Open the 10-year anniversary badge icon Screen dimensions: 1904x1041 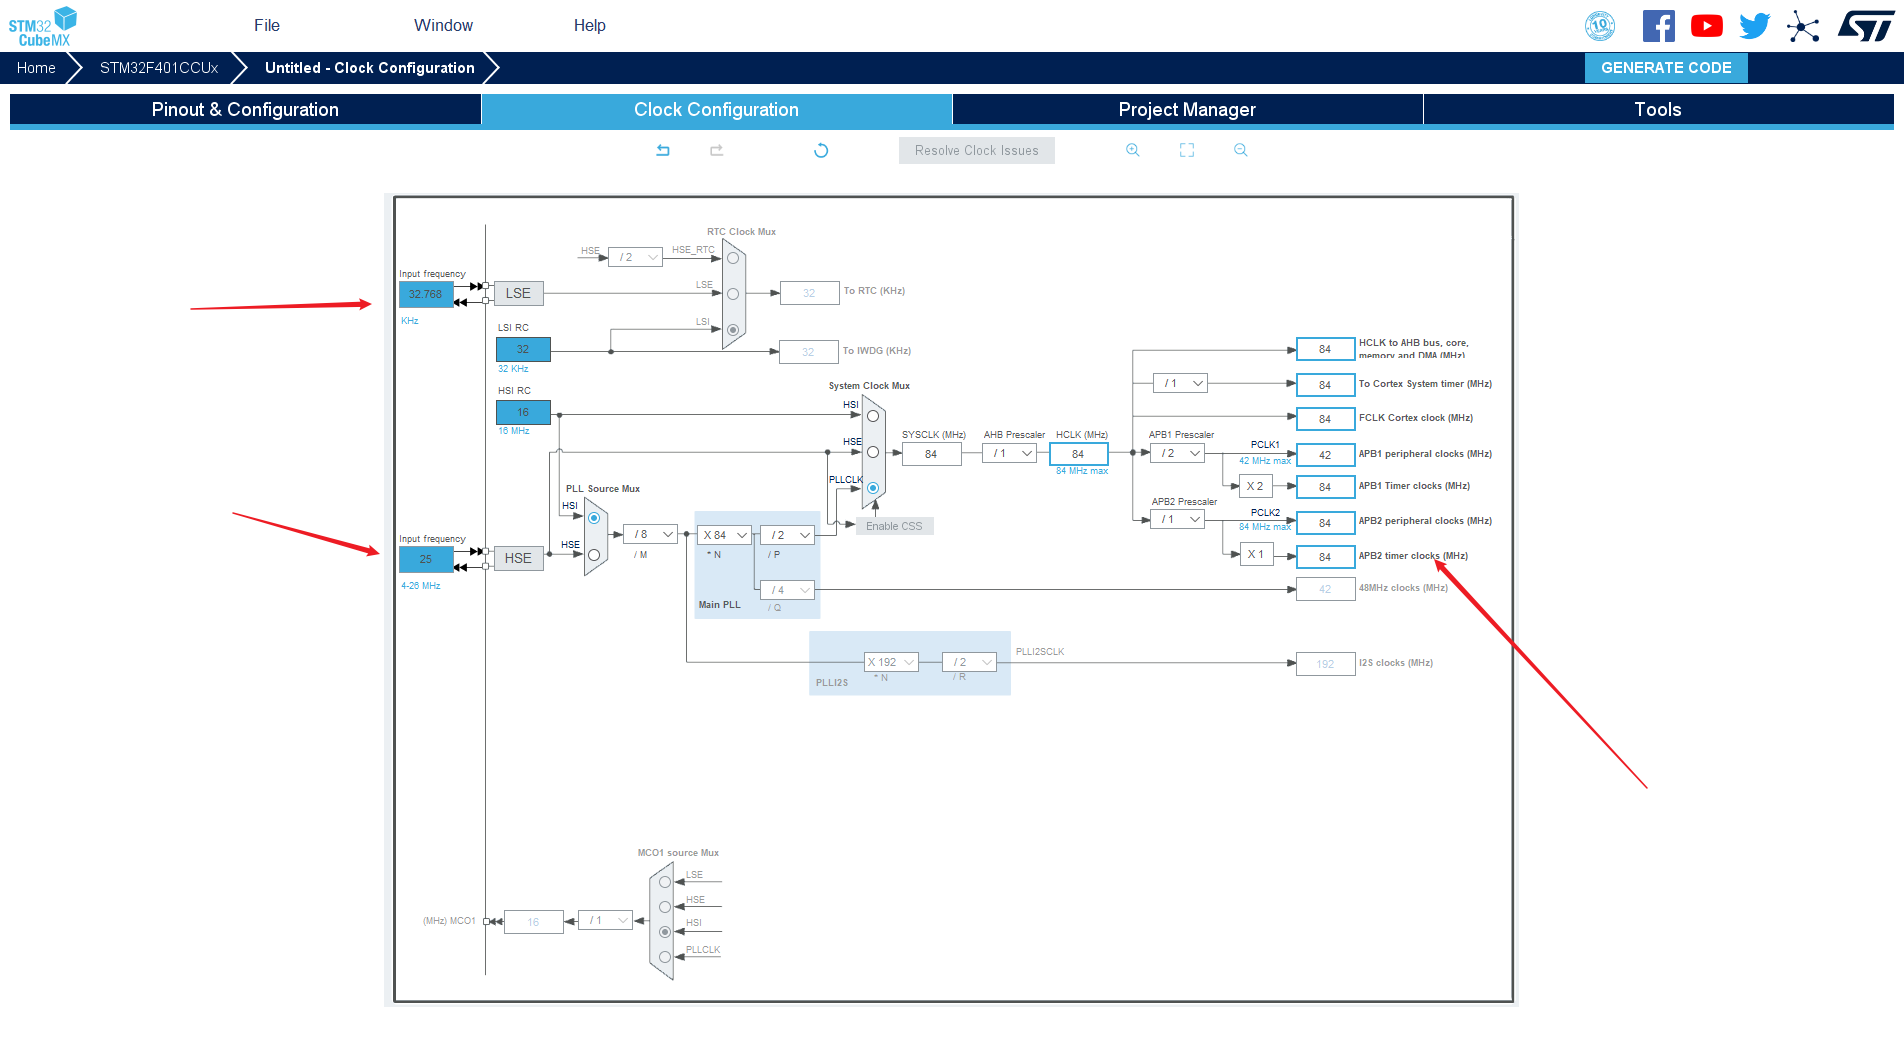(1600, 26)
